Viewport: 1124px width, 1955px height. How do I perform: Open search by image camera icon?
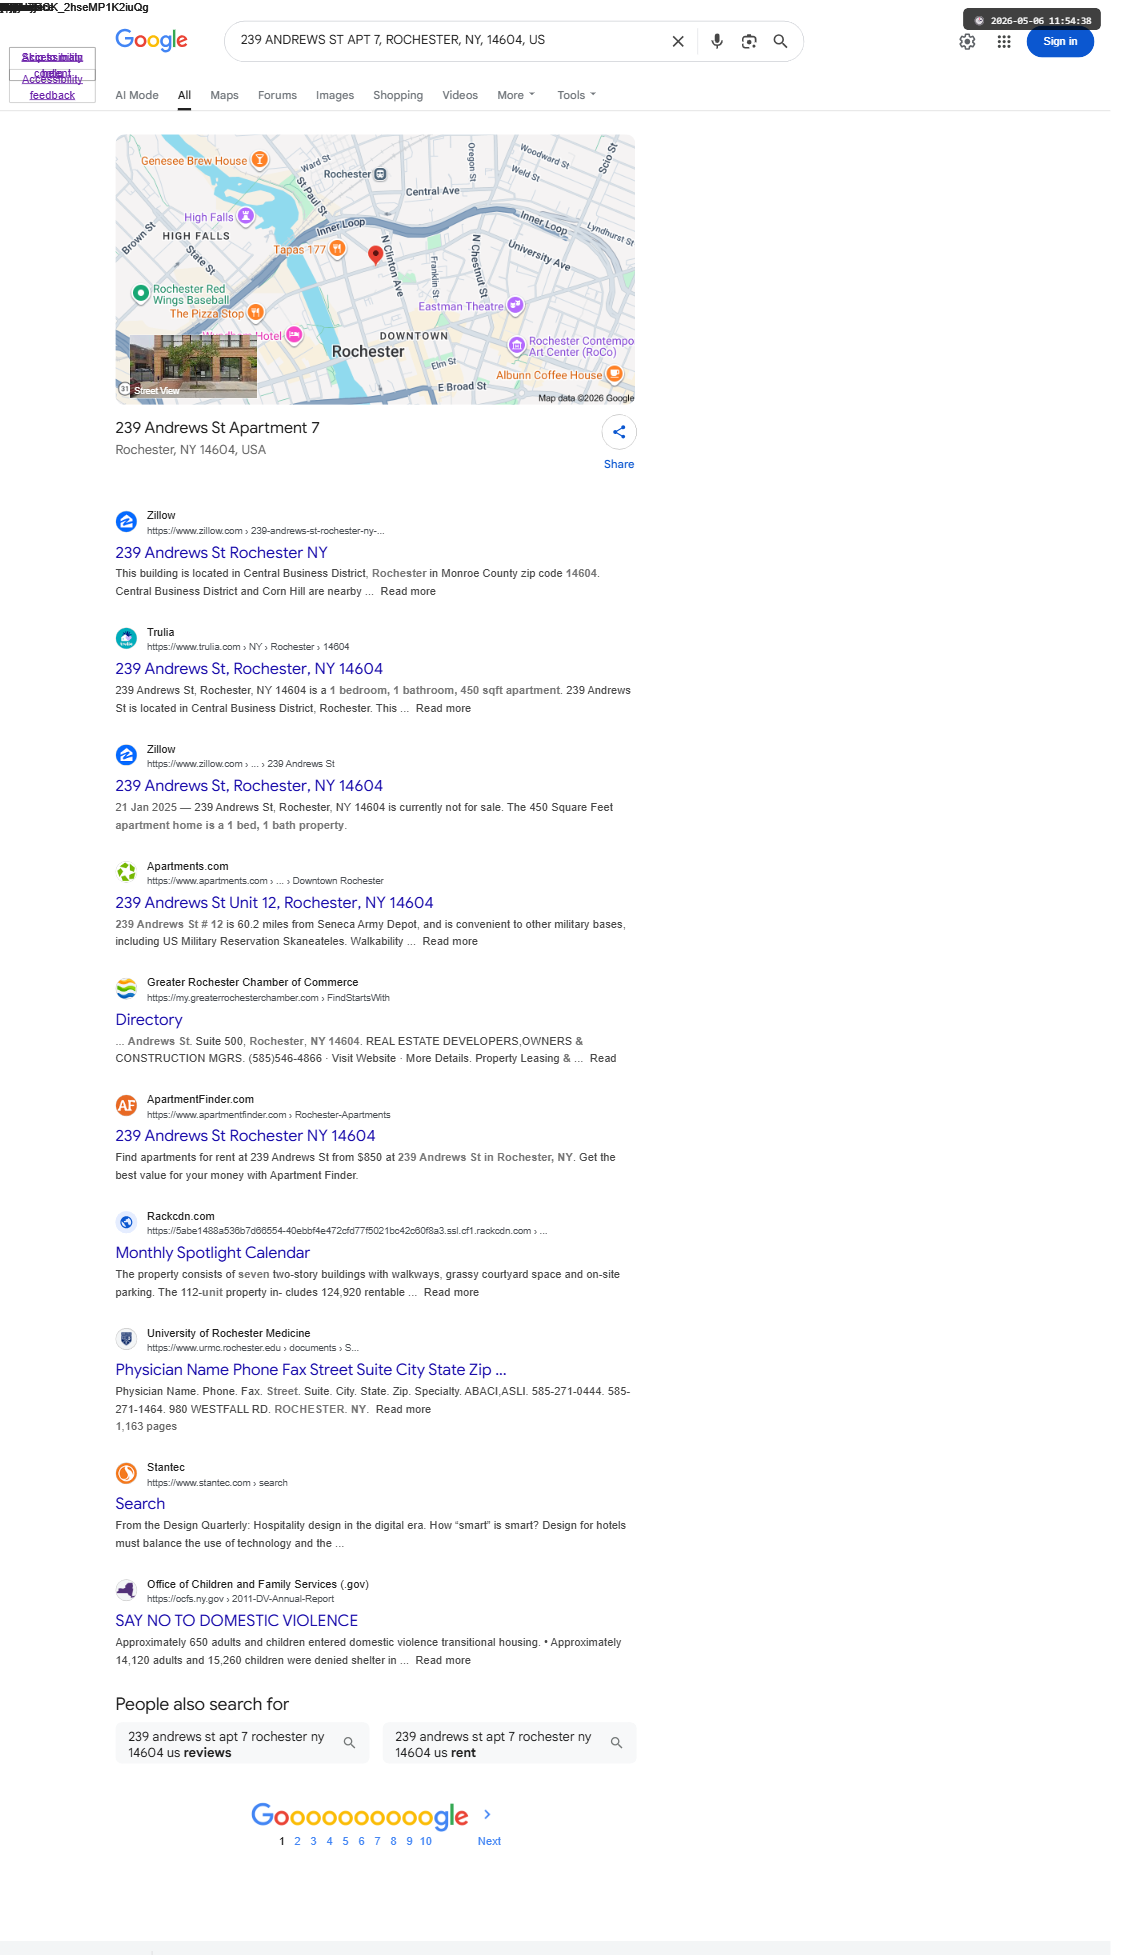click(x=749, y=41)
